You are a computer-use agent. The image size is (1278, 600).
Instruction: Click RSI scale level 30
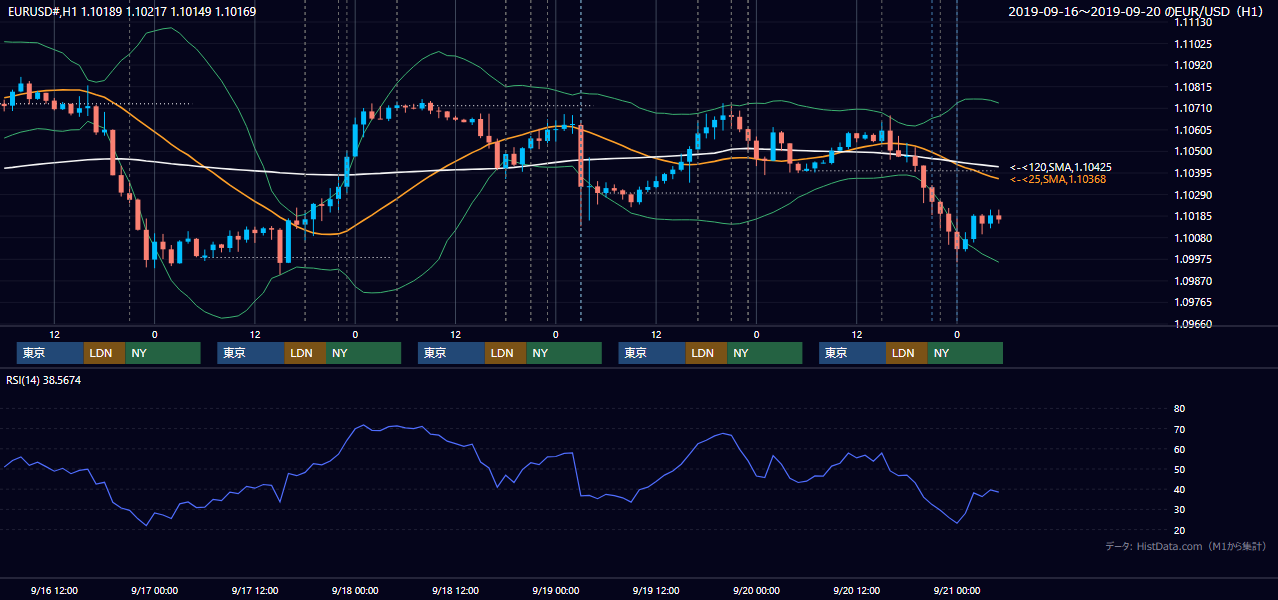click(x=1180, y=509)
